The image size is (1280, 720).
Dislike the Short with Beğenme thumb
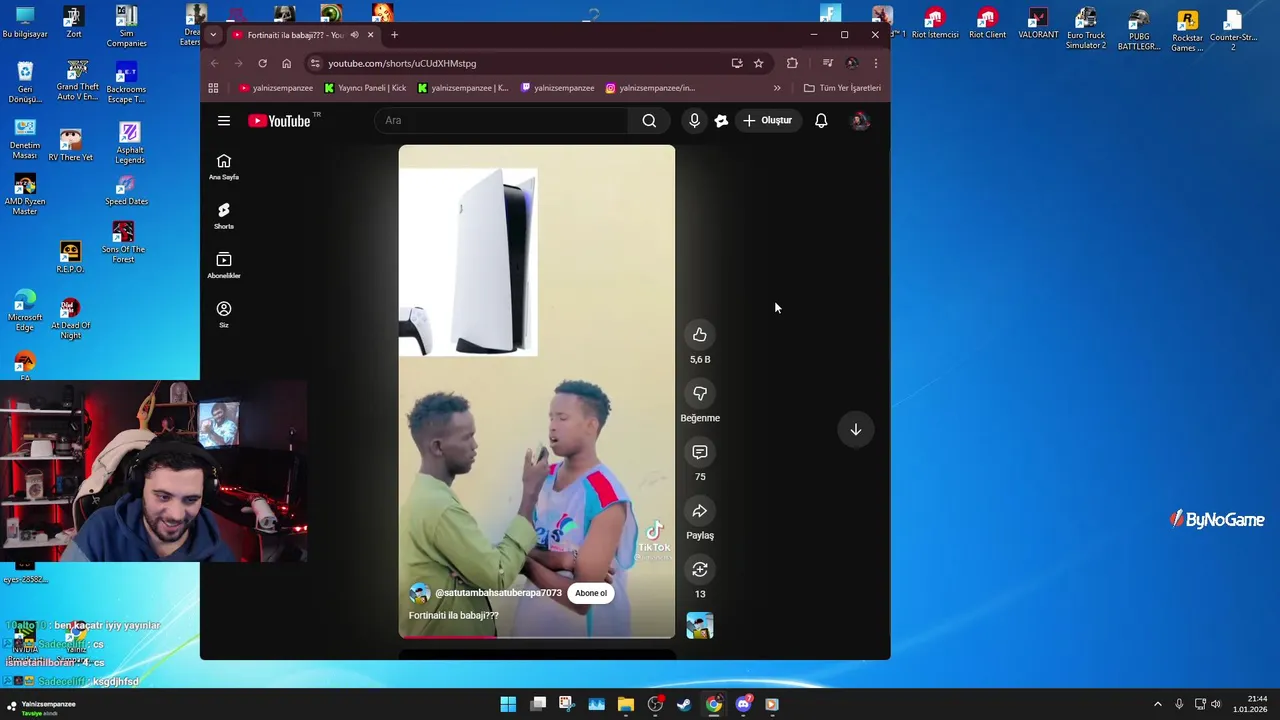point(700,393)
